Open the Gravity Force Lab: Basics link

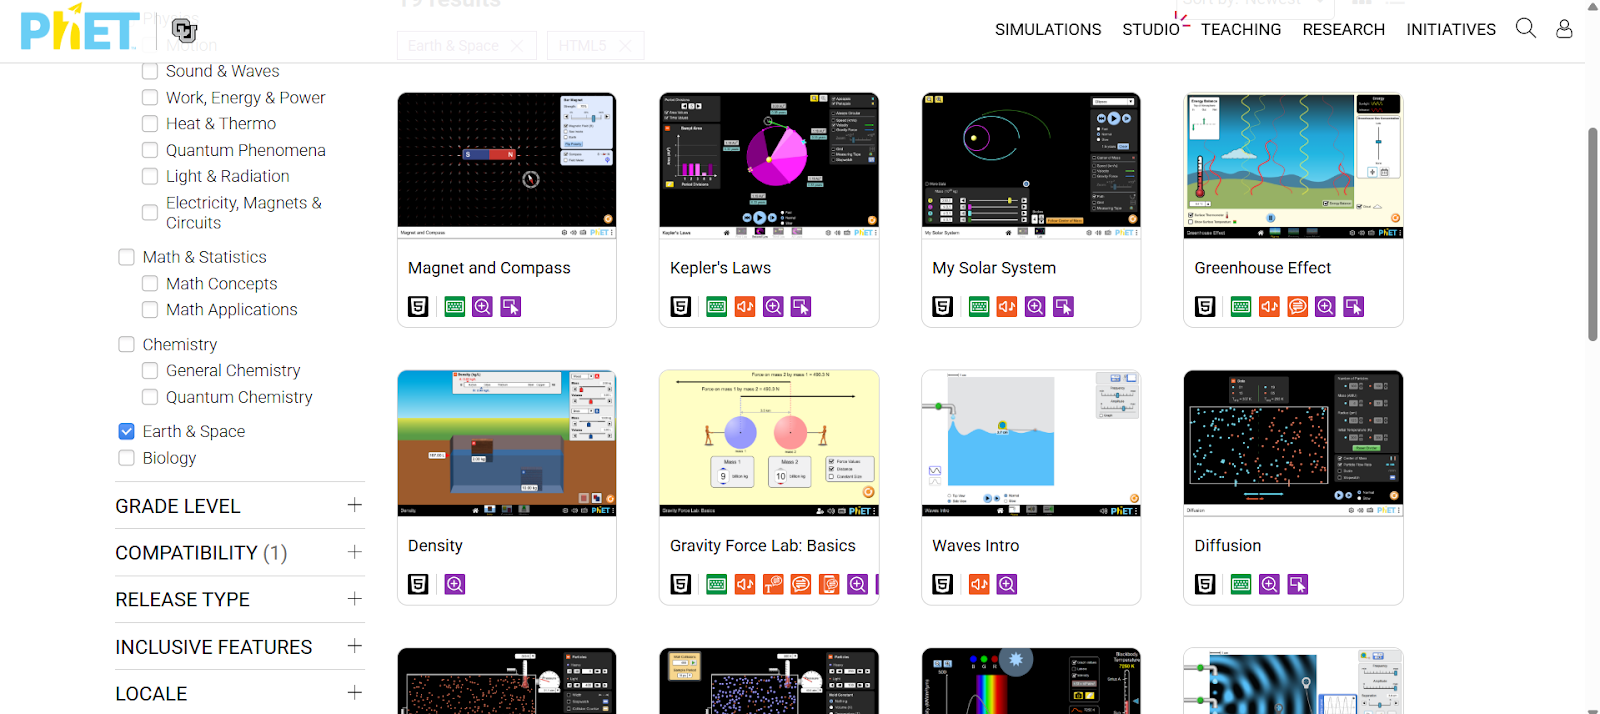click(762, 546)
